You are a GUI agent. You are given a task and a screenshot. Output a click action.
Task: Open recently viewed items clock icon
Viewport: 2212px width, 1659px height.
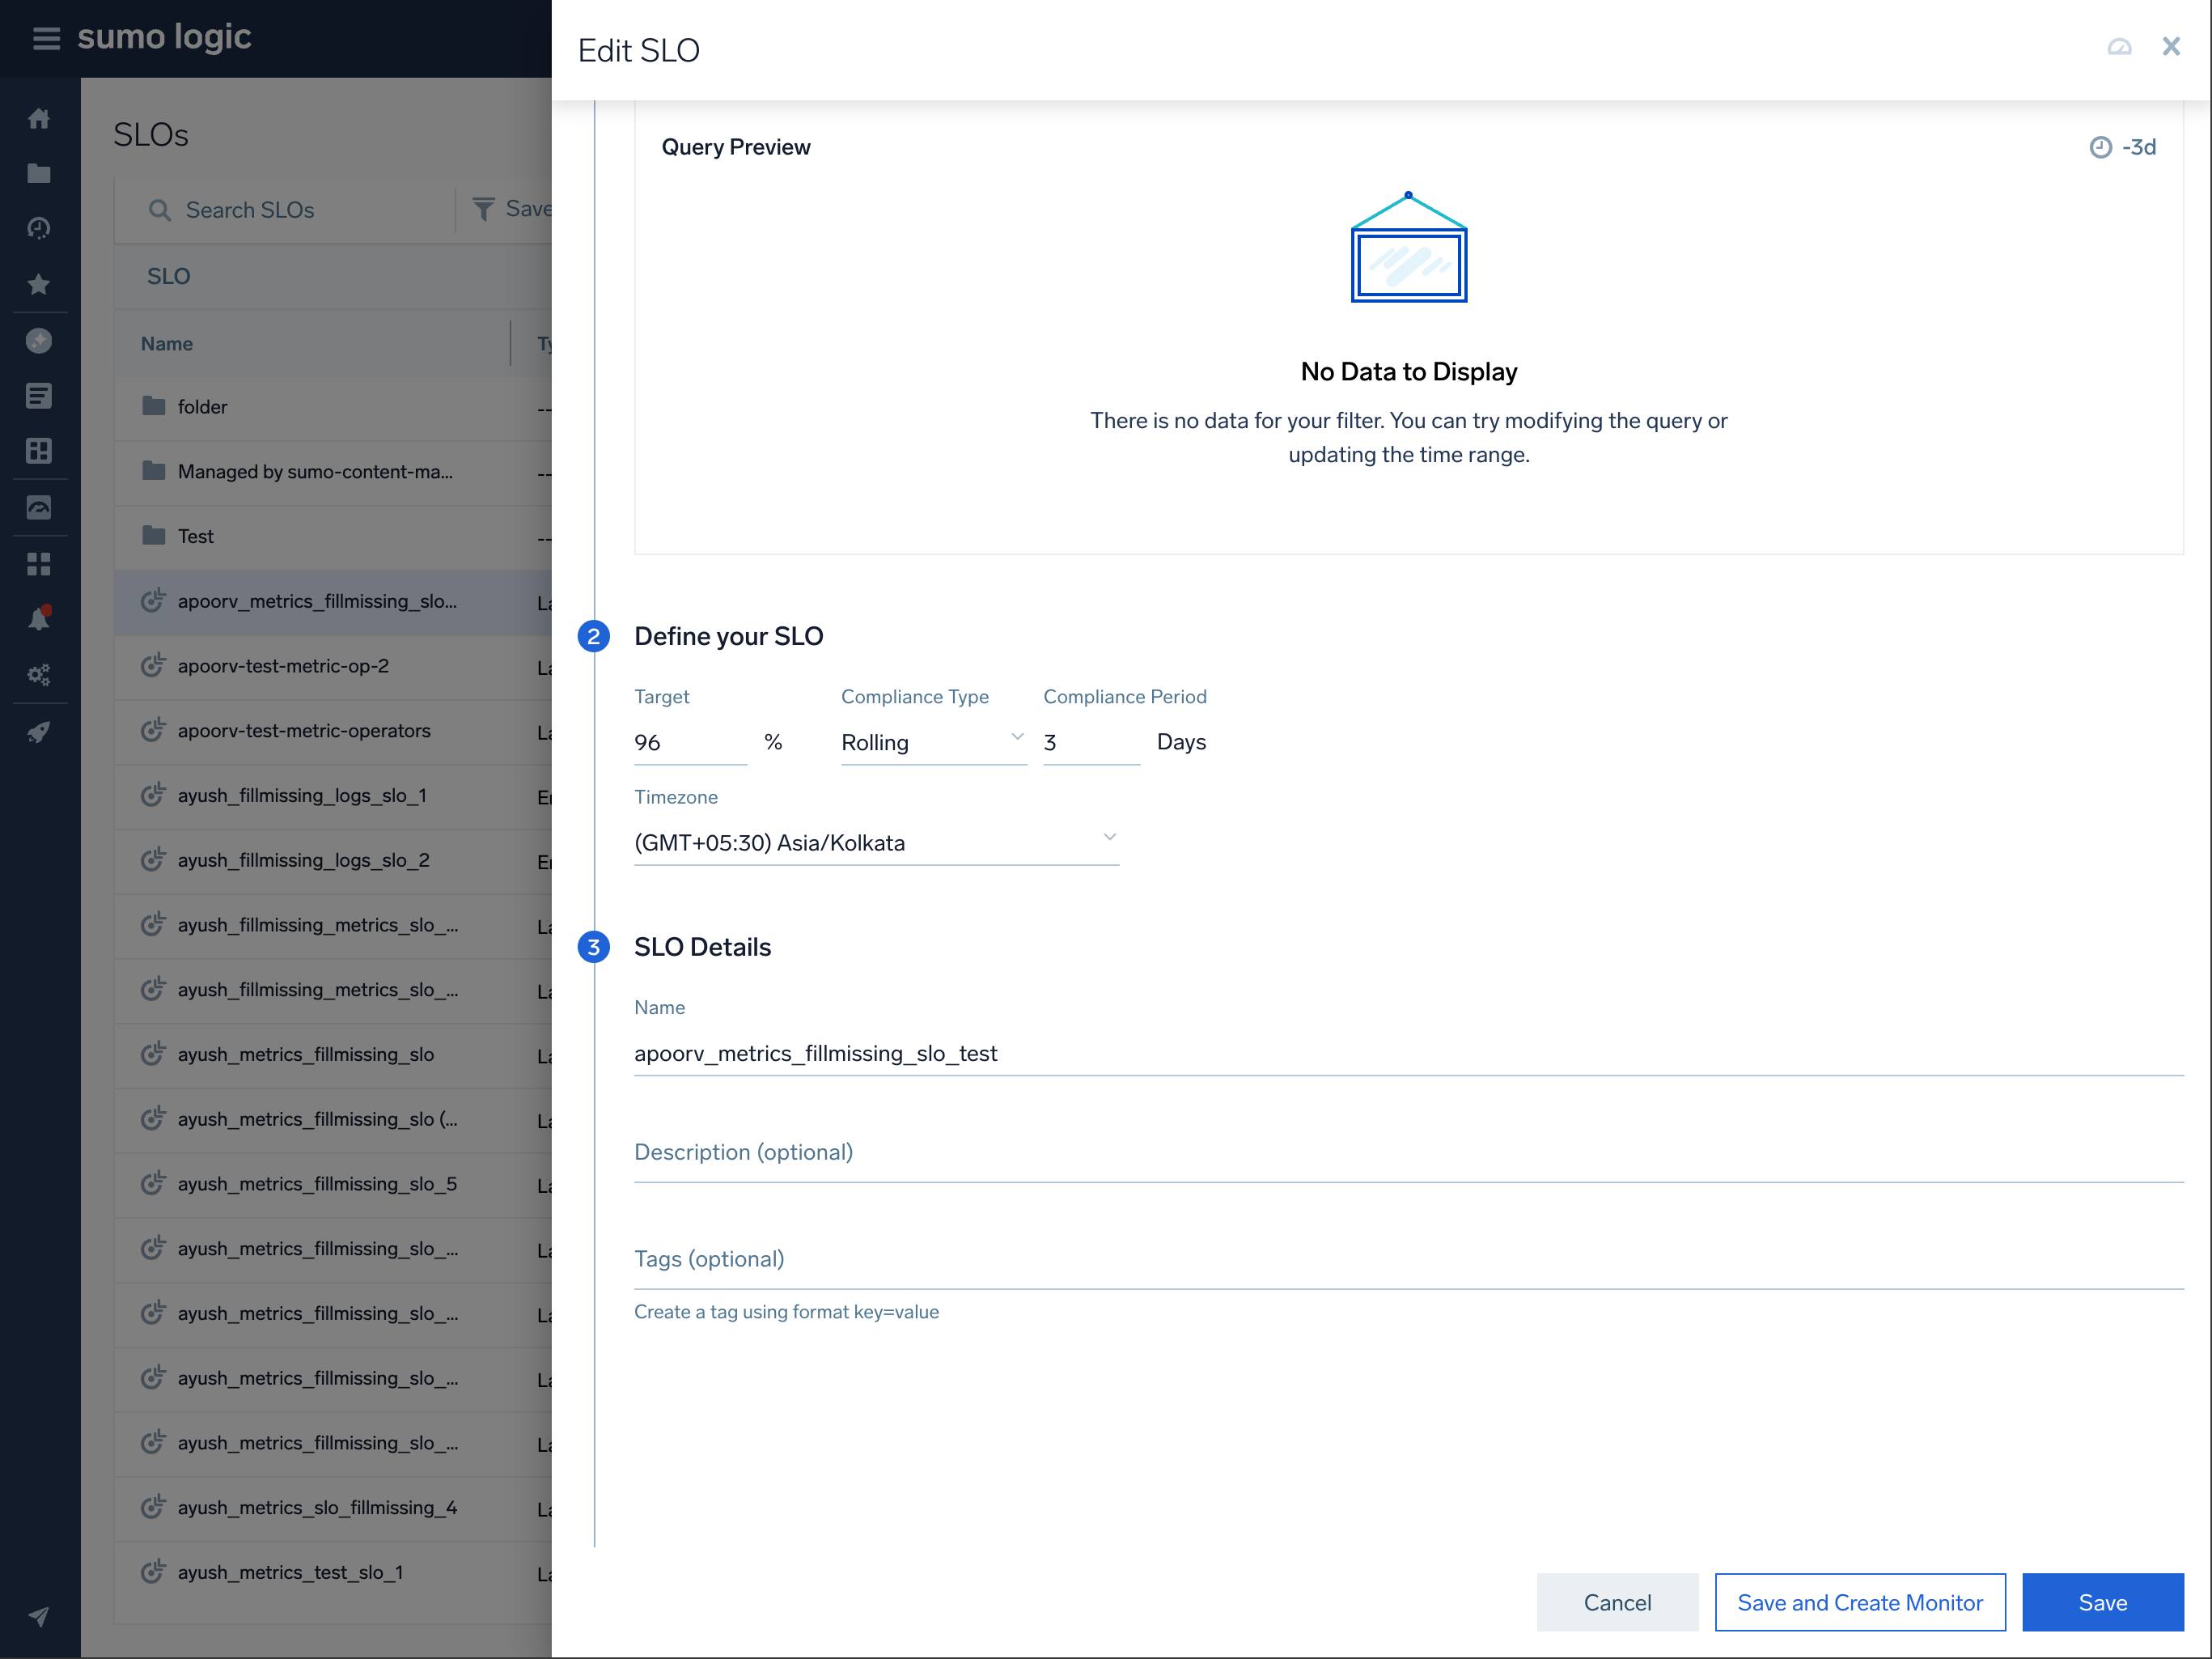click(40, 227)
